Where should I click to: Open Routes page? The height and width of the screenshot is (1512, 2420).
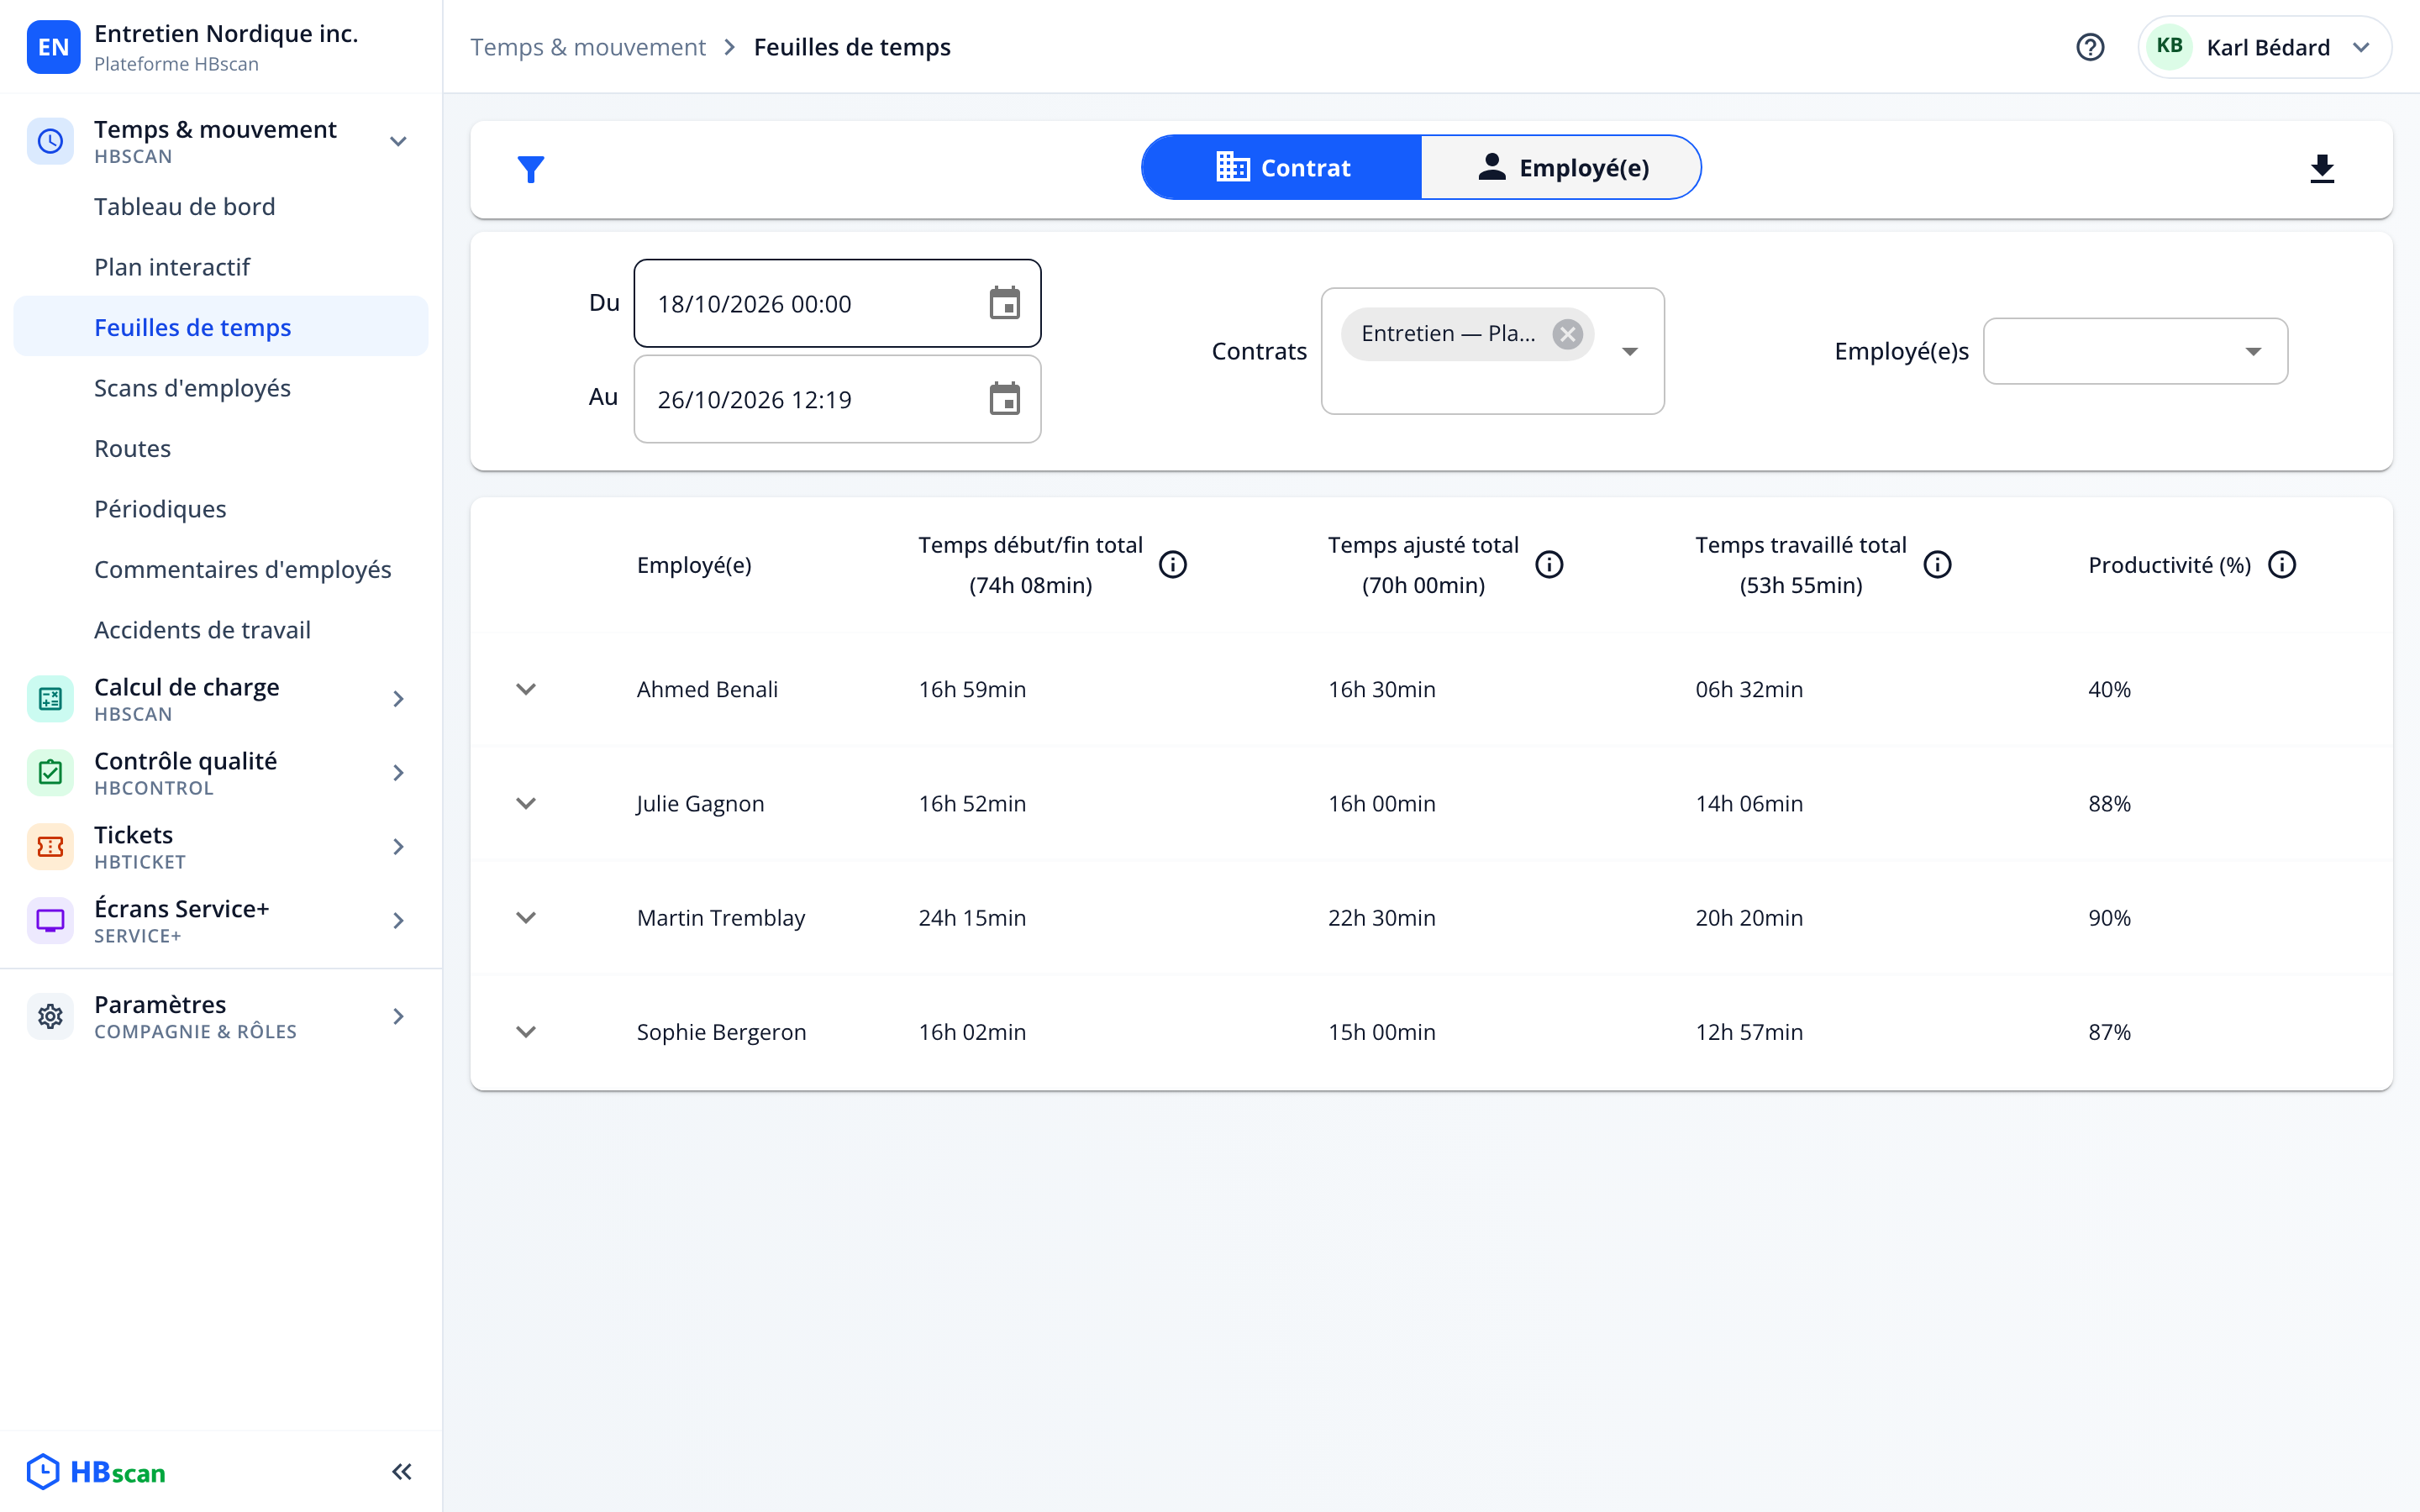(221, 448)
